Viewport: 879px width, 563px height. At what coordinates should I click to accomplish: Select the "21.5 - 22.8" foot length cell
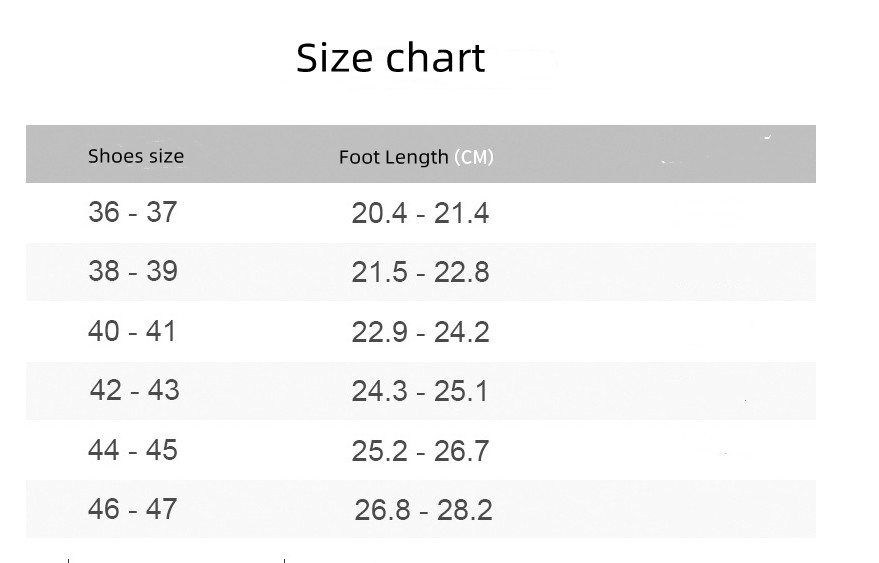(420, 272)
